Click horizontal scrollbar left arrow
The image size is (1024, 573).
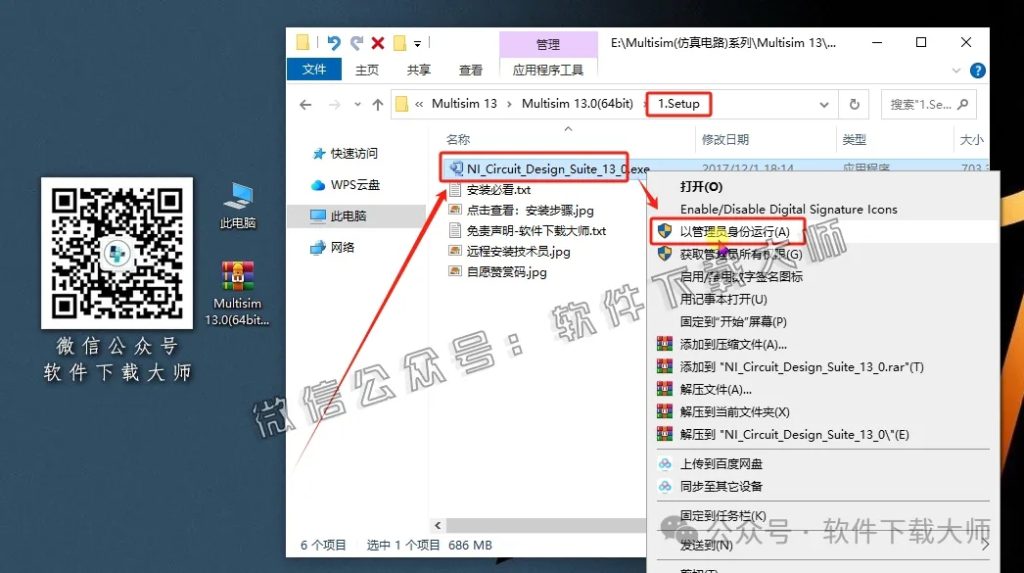(x=438, y=525)
